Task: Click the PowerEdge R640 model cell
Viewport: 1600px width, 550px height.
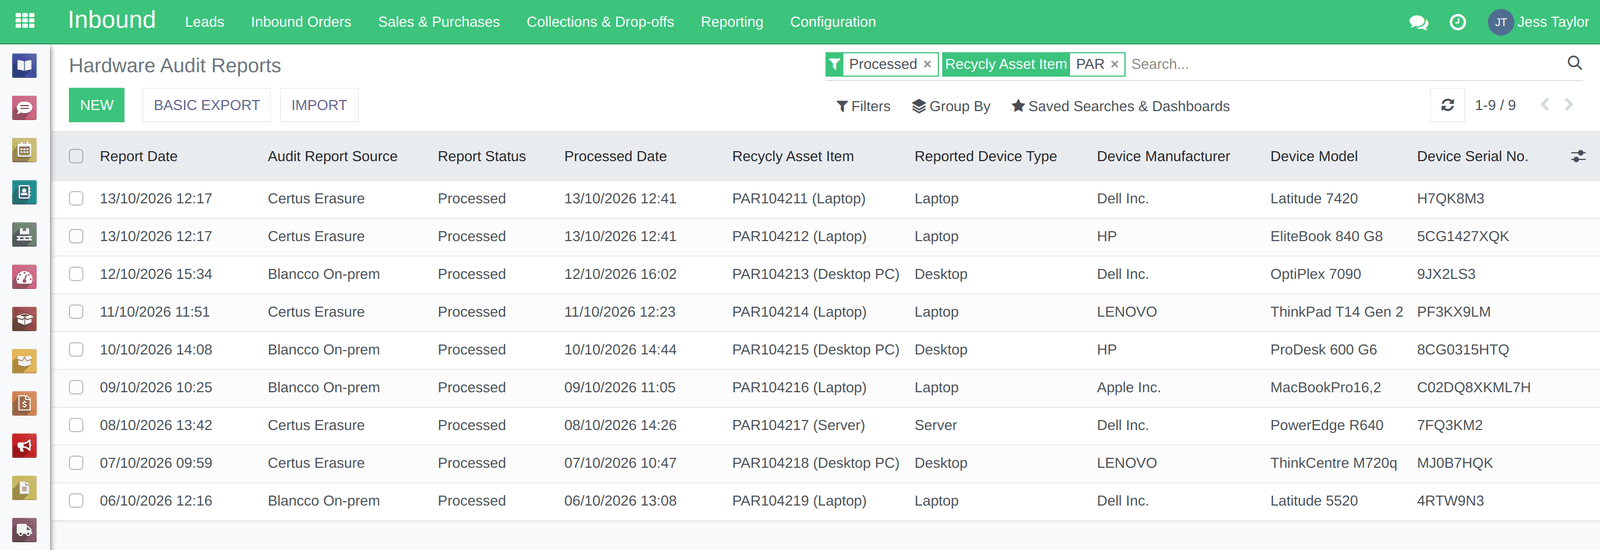Action: [1326, 425]
